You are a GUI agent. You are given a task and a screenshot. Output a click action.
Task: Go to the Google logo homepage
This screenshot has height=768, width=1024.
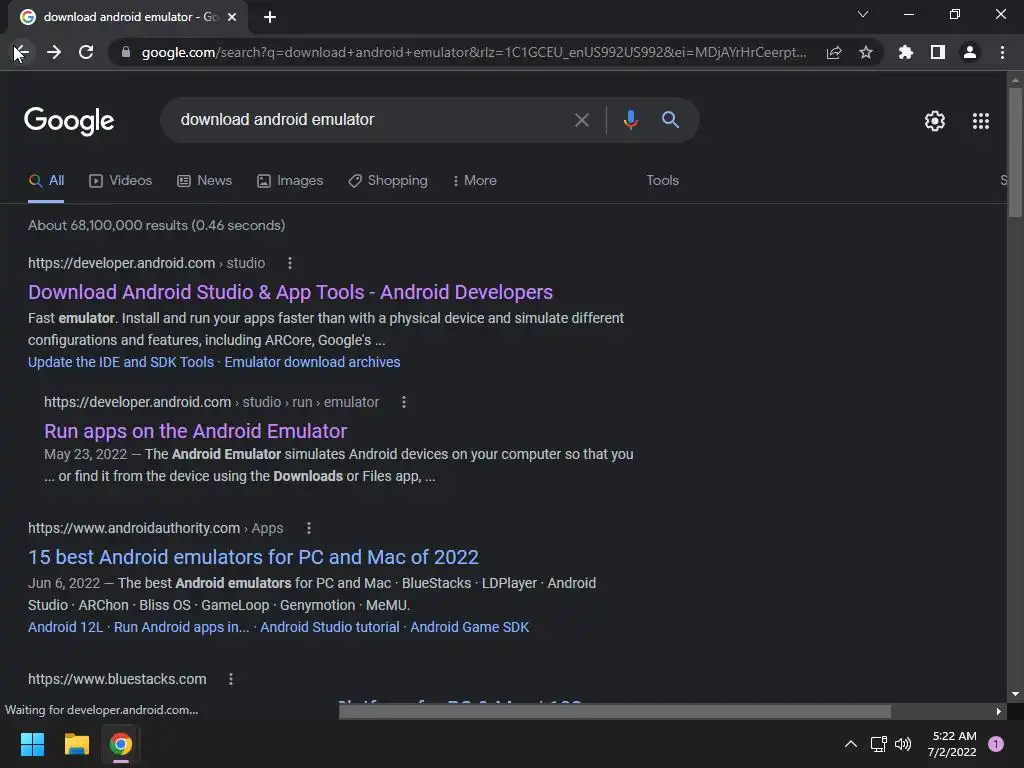click(x=69, y=121)
